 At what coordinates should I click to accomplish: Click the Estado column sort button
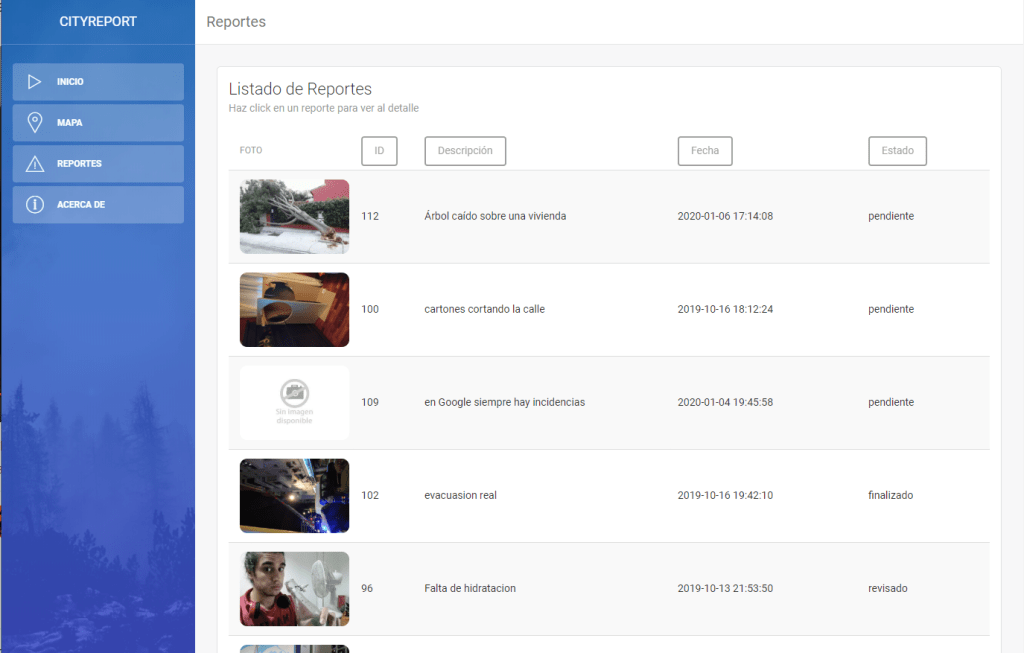[897, 151]
